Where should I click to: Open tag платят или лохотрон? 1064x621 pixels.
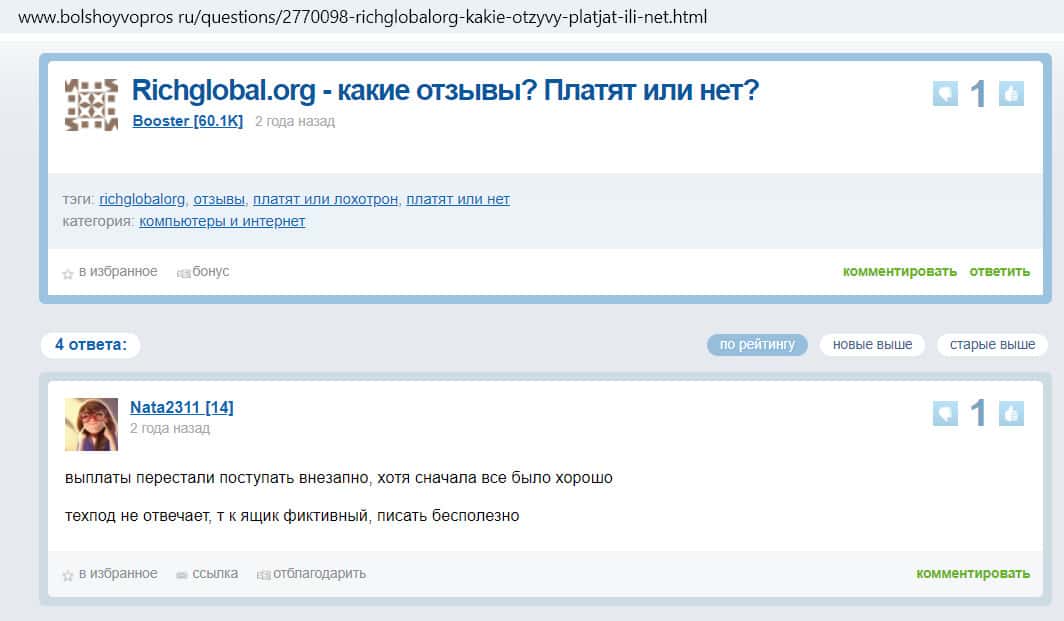click(x=326, y=200)
